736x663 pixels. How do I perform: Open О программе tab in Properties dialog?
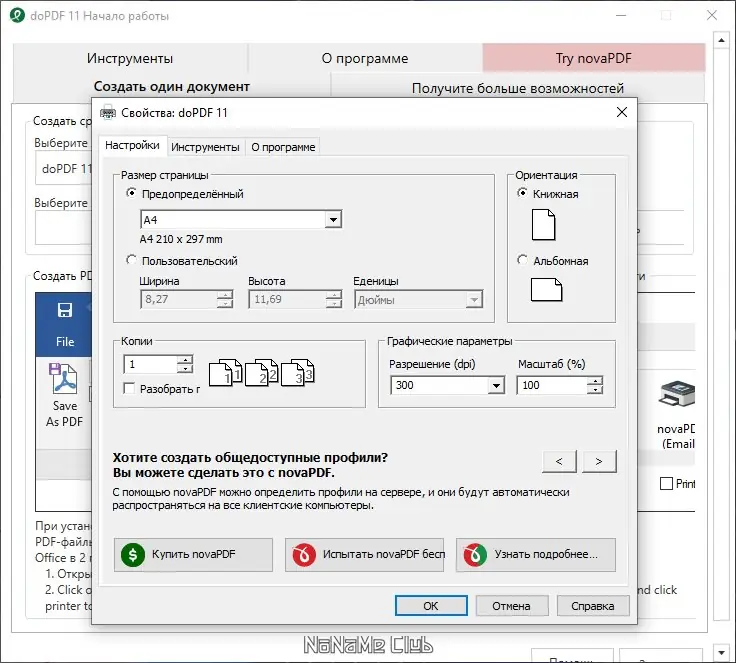[x=283, y=147]
